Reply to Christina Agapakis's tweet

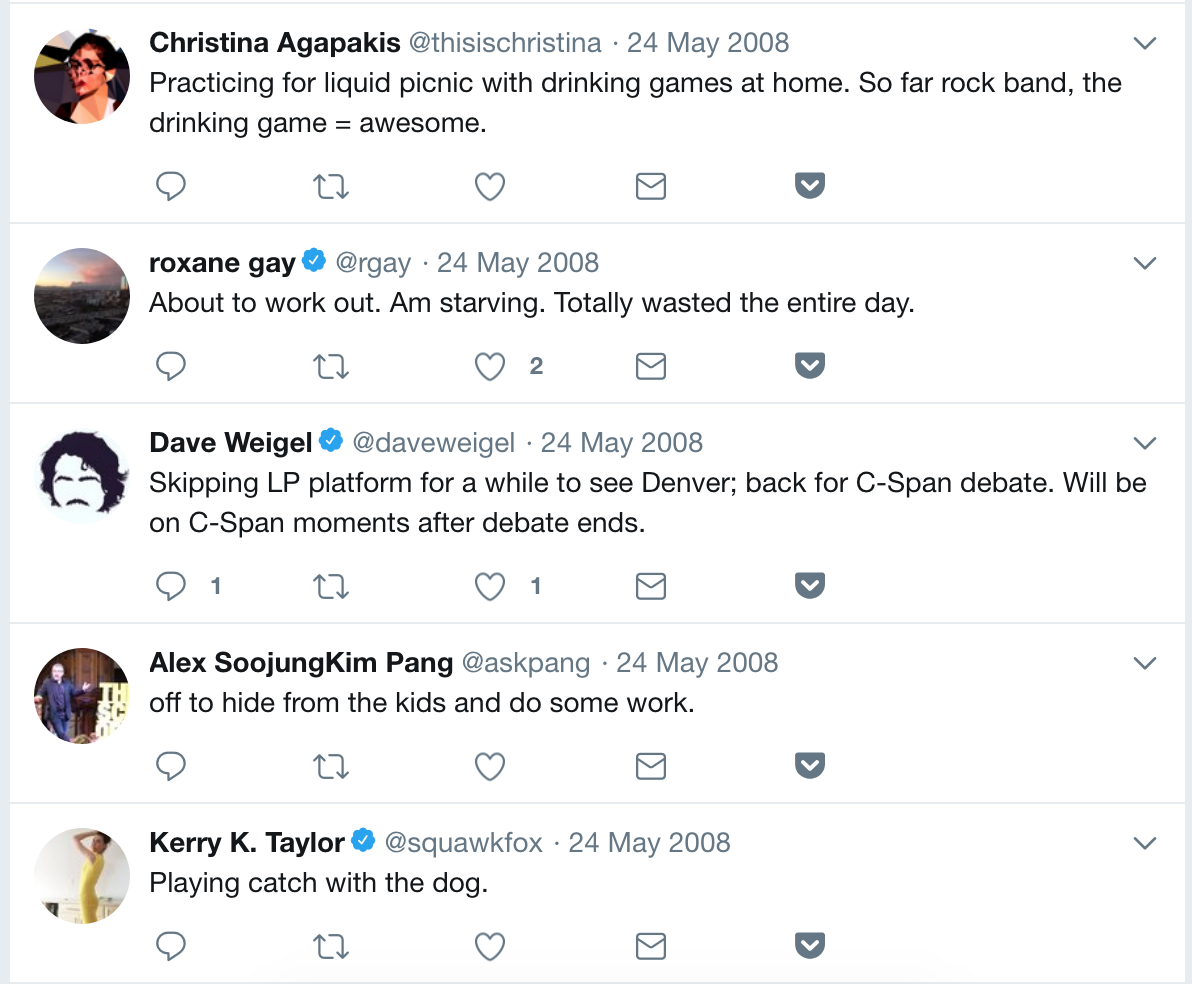click(171, 186)
